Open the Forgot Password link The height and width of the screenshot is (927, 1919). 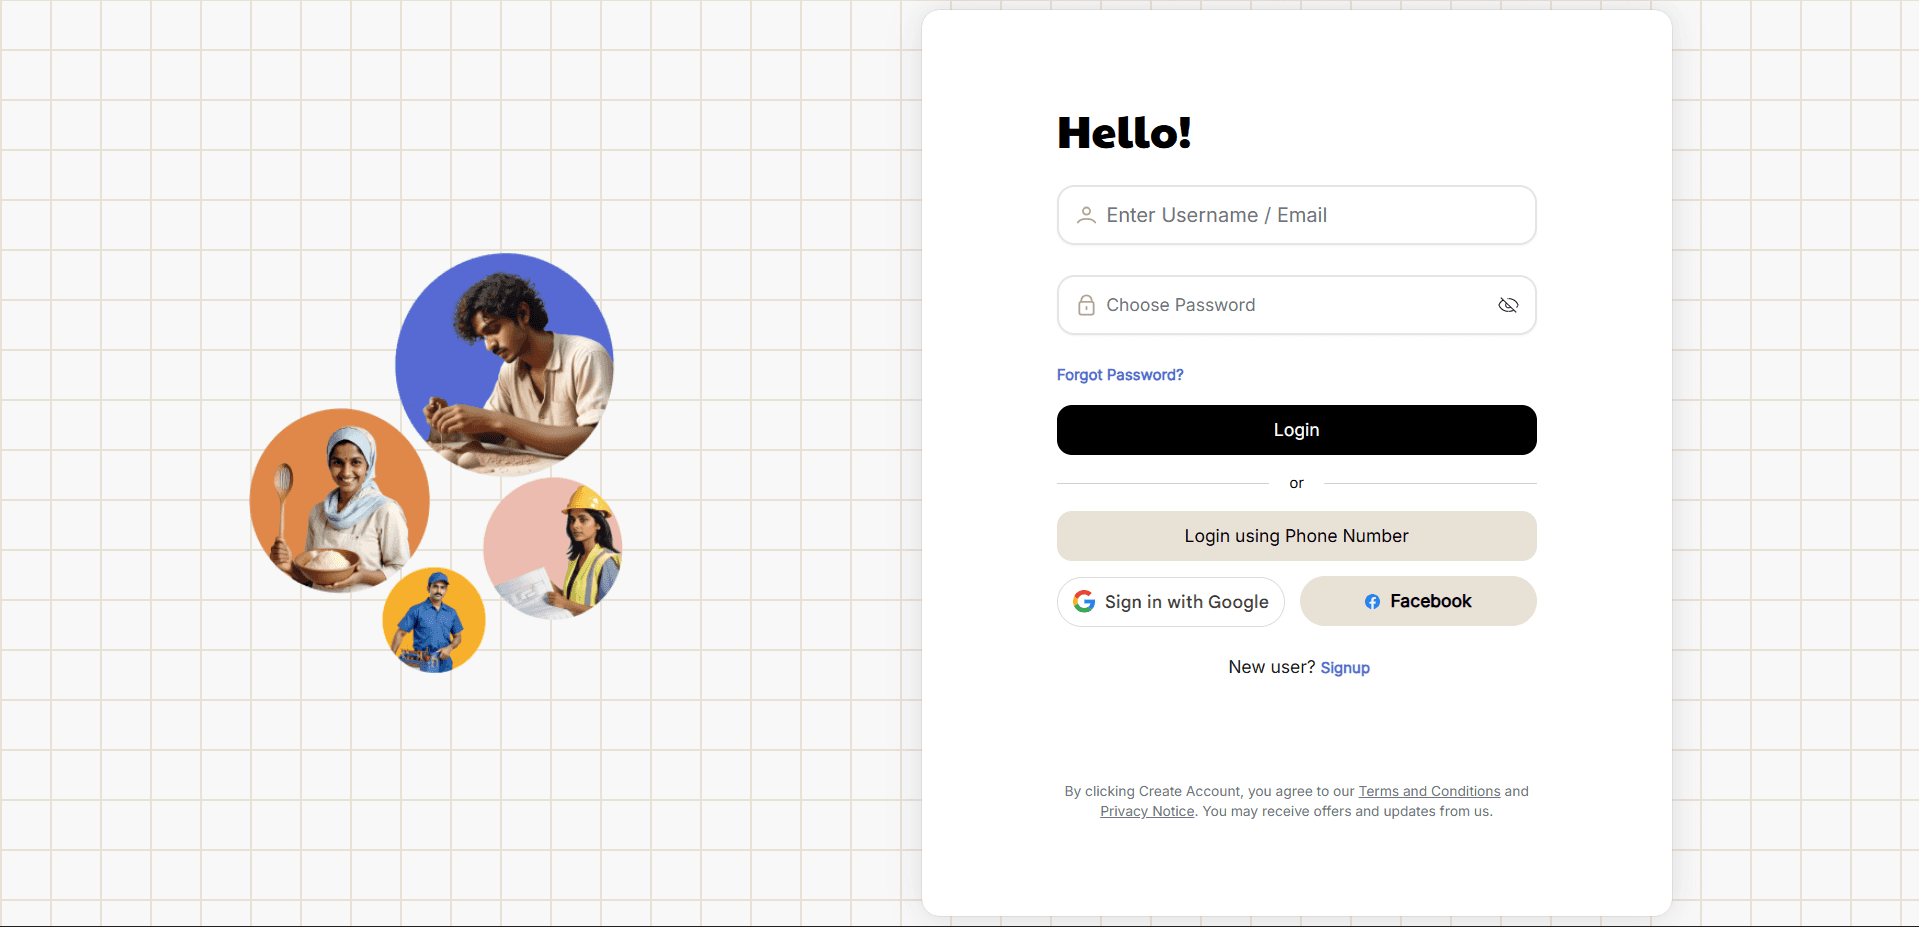pos(1120,375)
